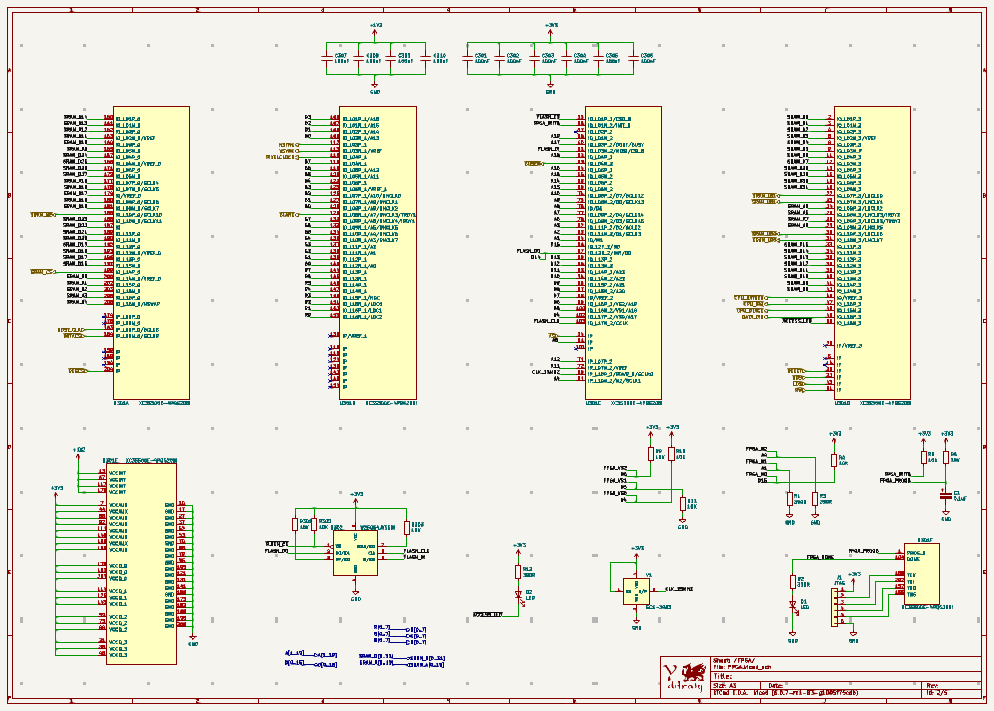
Task: Click the FPGA_PROGB label at PROG_B pin
Action: (863, 551)
